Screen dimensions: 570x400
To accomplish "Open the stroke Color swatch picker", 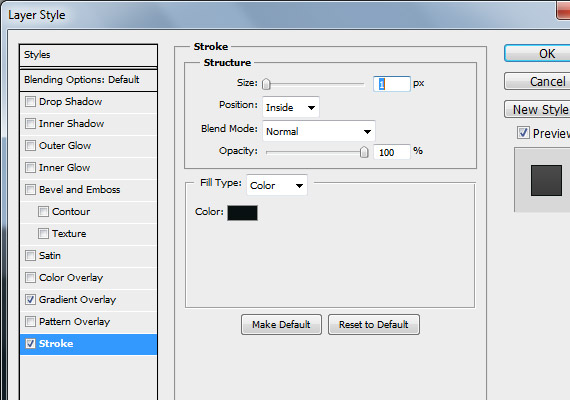I will point(242,213).
